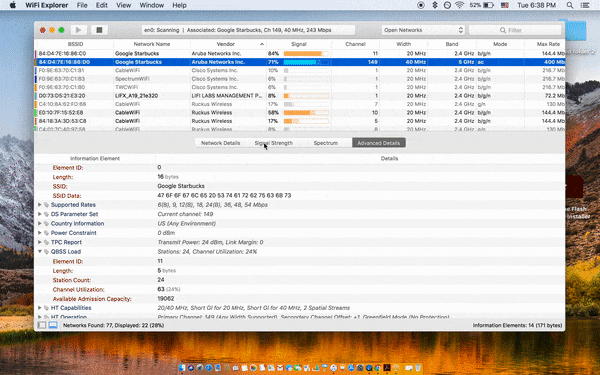
Task: Open Trash in the Dock
Action: coord(418,368)
